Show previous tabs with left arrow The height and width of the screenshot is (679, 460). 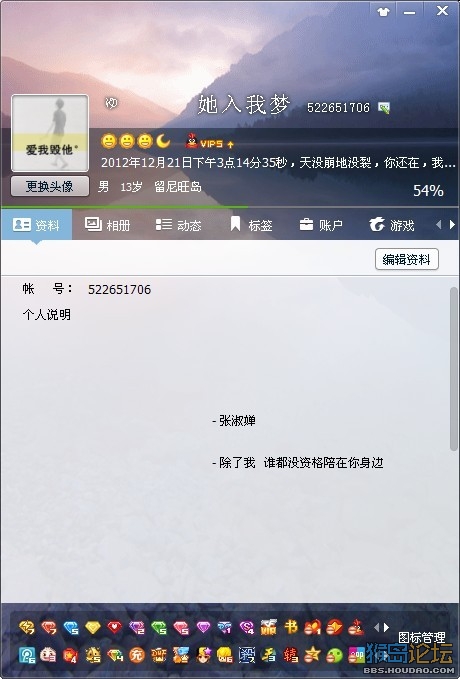(x=439, y=225)
